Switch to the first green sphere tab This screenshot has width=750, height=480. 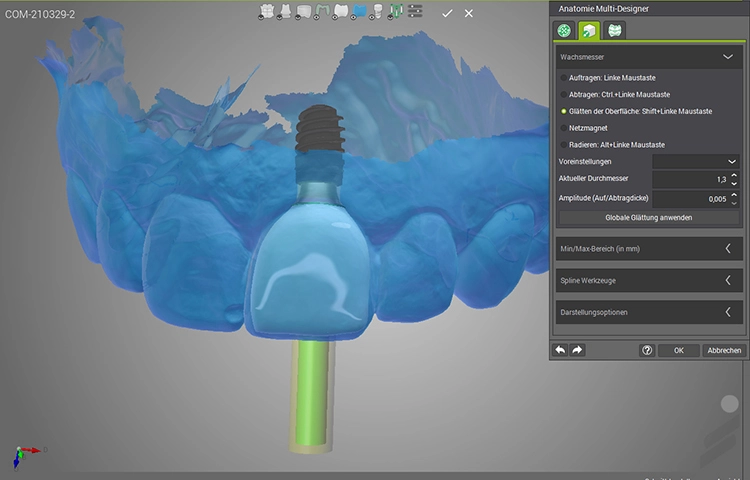(563, 30)
